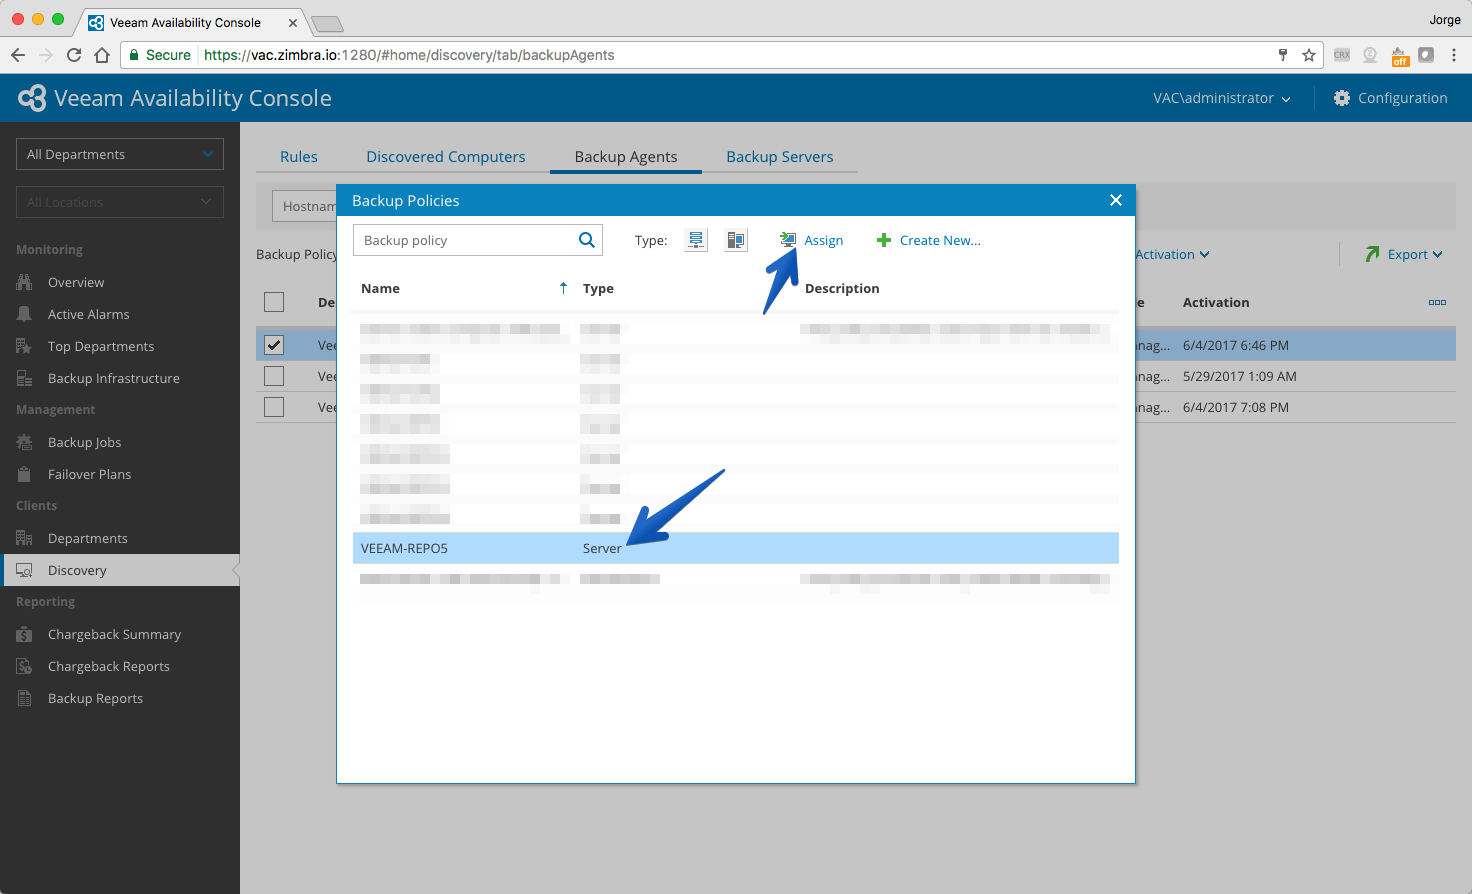This screenshot has height=894, width=1472.
Task: Open Backup Infrastructure in the sidebar
Action: 114,378
